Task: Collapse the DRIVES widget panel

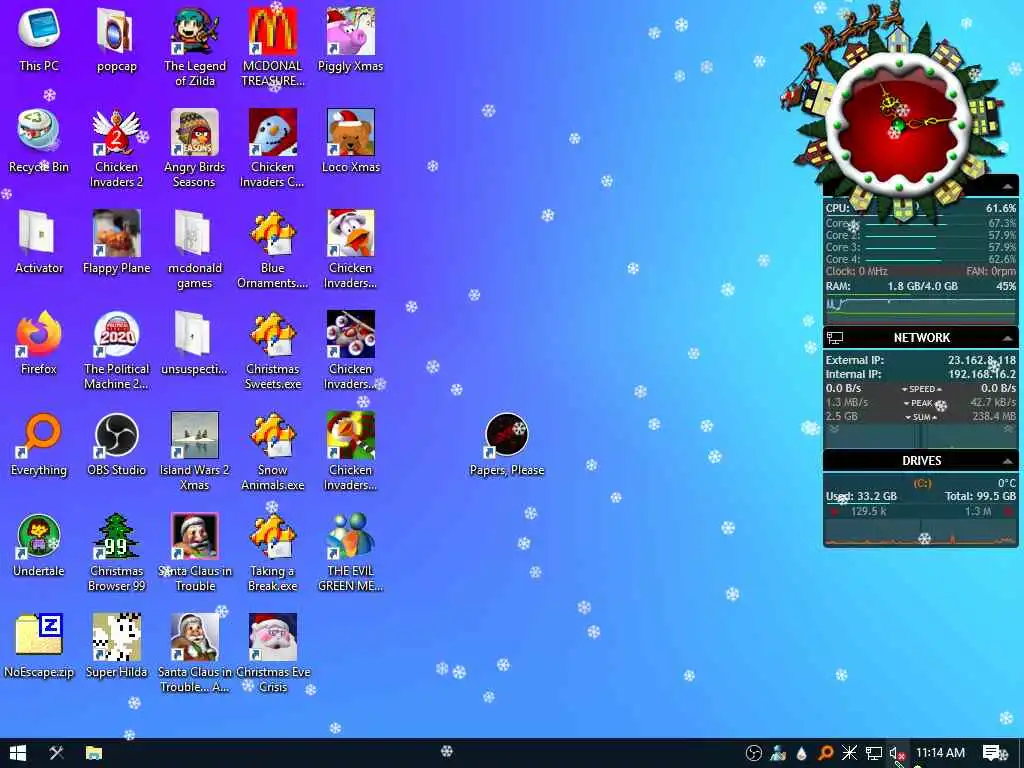Action: [x=1008, y=461]
